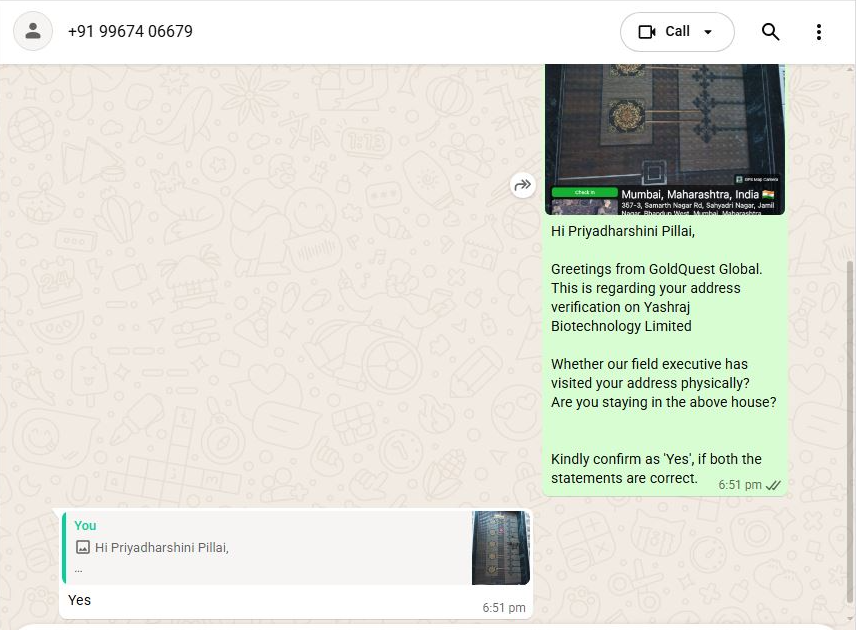Jump to quoted message 'Hi Priyadharshini Pillai,'
The width and height of the screenshot is (856, 630).
coord(296,548)
